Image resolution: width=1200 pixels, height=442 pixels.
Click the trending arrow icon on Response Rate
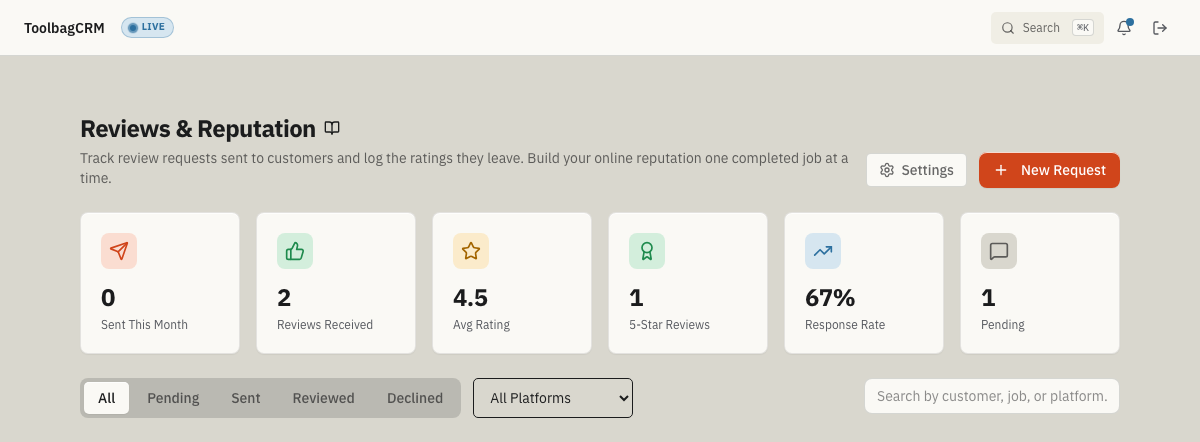pyautogui.click(x=823, y=251)
